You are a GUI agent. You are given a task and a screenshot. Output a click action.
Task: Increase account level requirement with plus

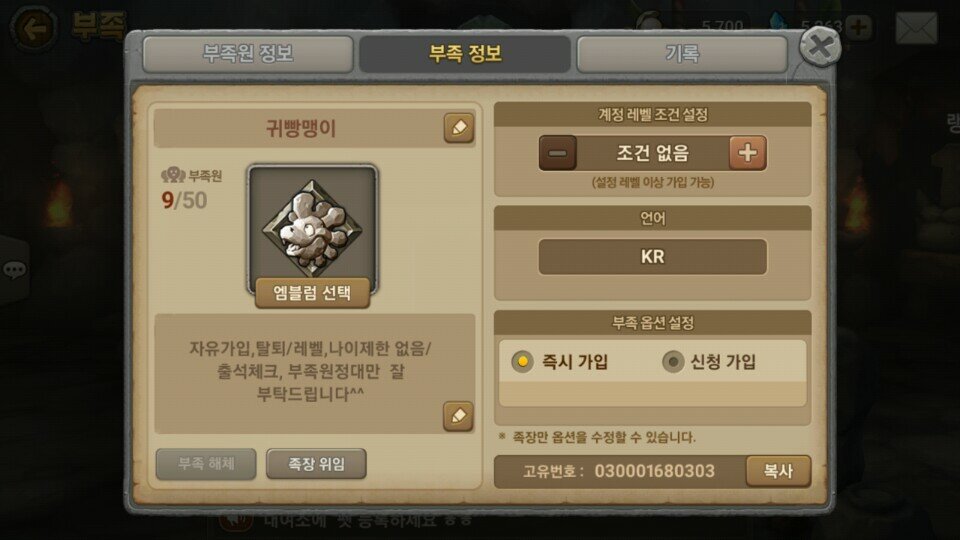748,153
